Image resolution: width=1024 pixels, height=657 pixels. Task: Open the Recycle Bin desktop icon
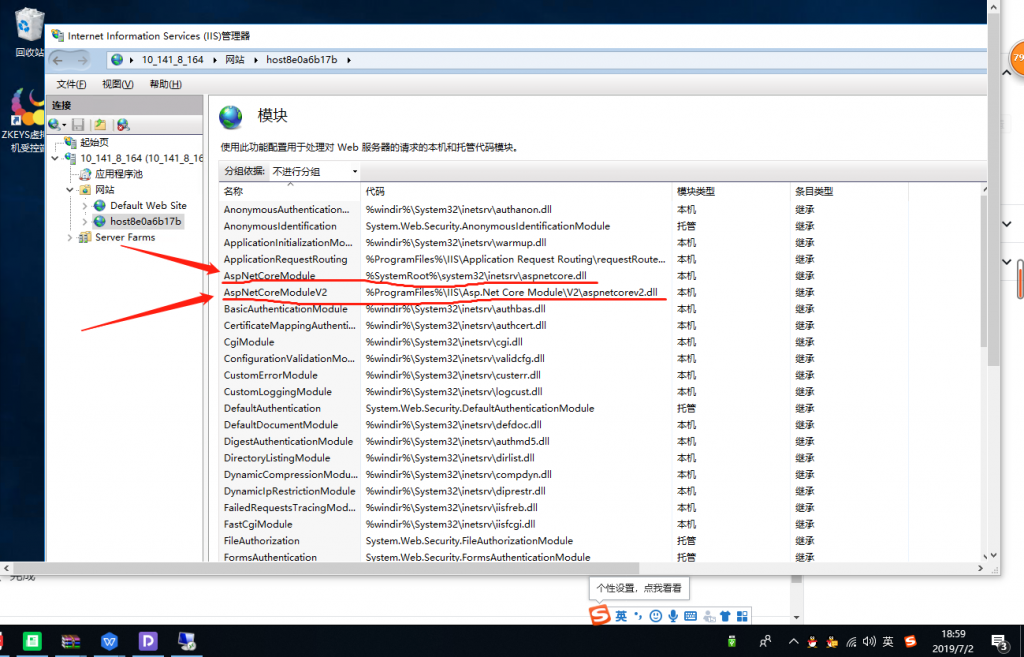click(28, 31)
